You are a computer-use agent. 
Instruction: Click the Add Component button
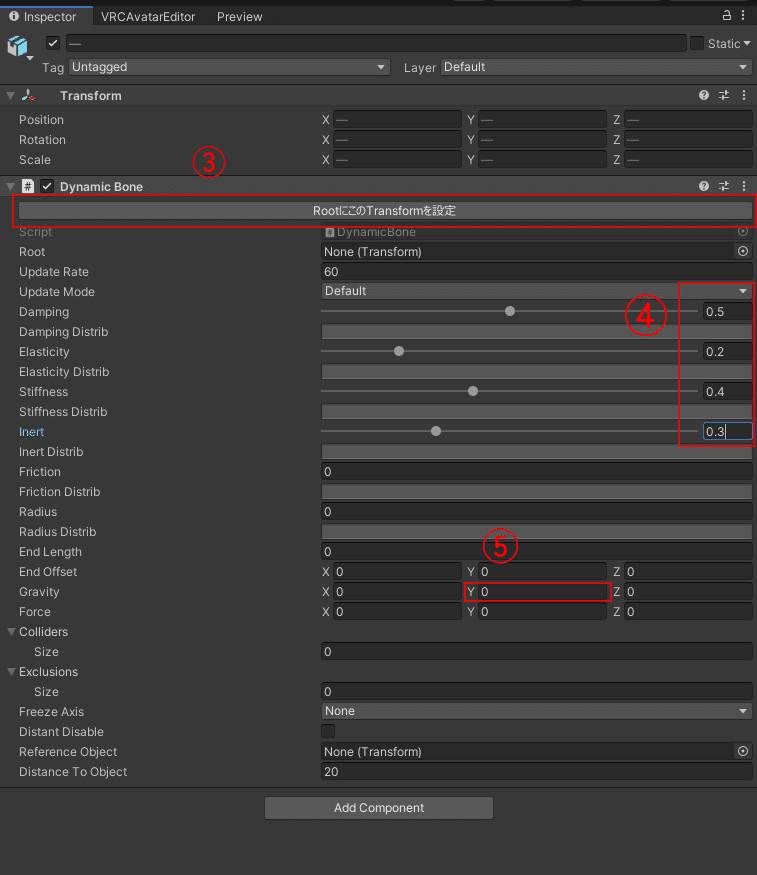(x=379, y=807)
